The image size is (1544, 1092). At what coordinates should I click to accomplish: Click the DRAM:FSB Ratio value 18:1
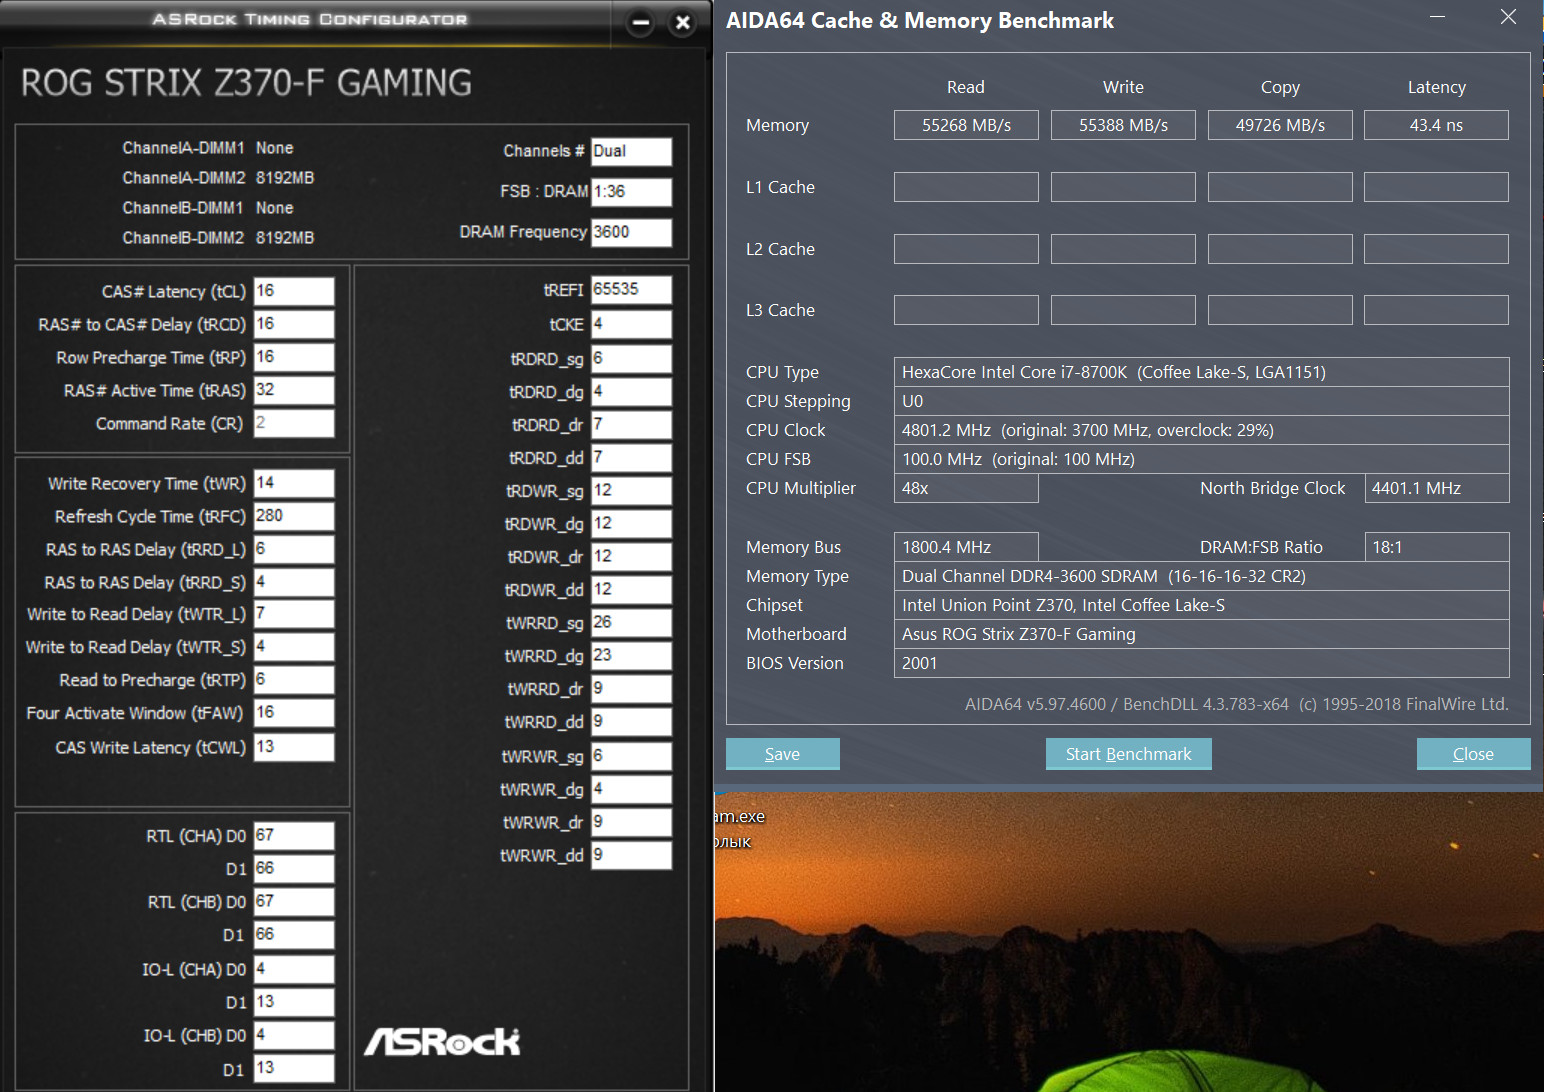pyautogui.click(x=1437, y=547)
